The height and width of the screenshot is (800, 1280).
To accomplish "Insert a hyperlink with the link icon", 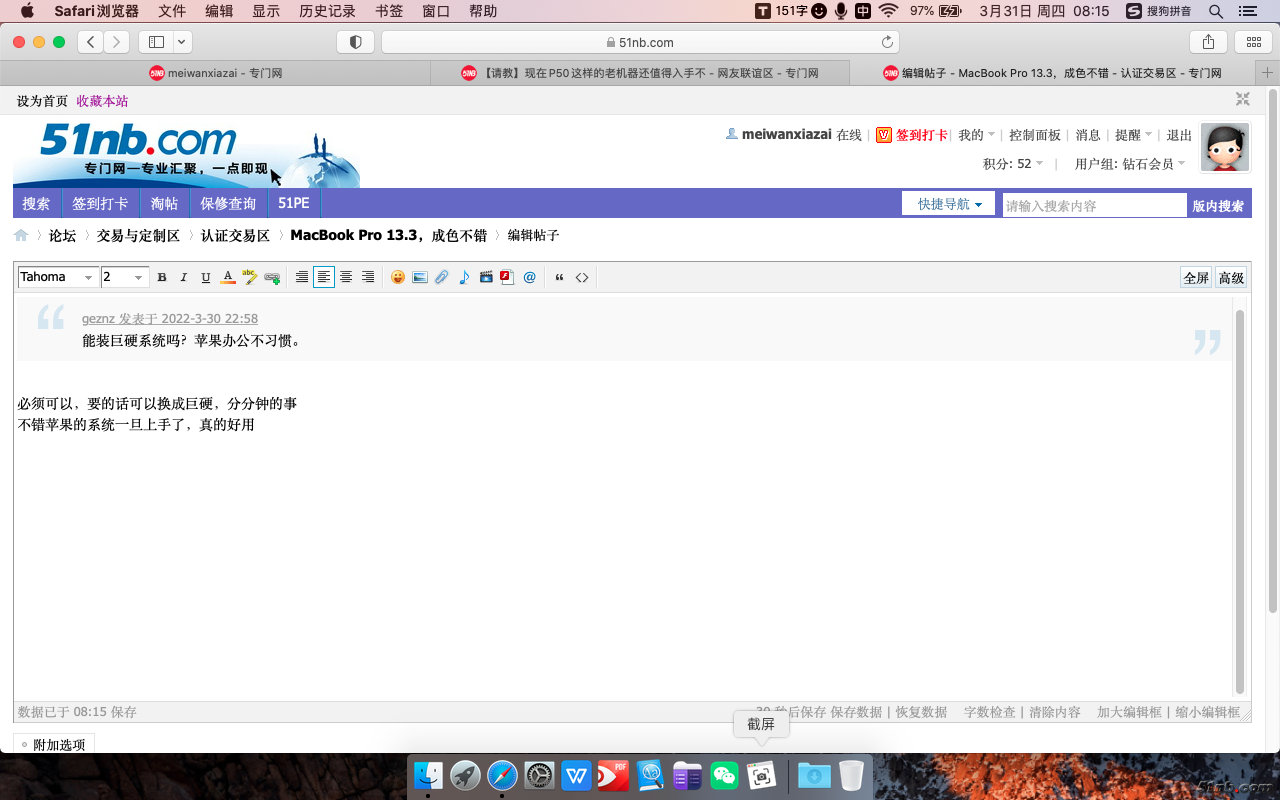I will (272, 277).
